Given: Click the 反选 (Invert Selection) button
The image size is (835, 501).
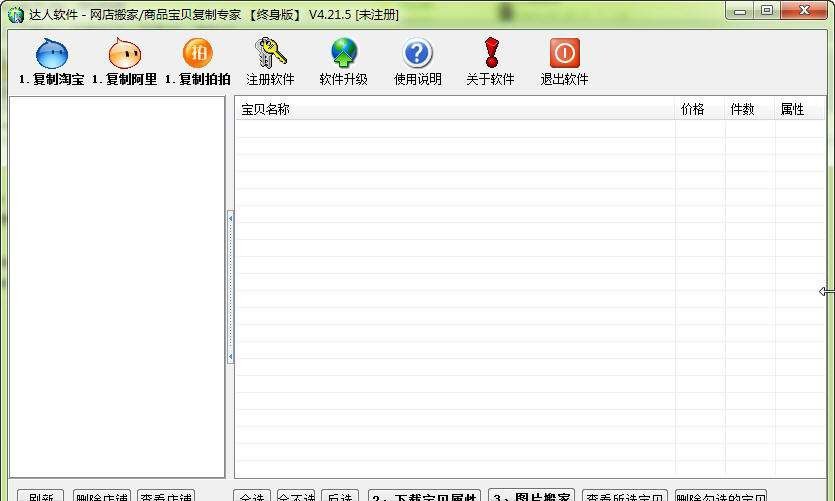Looking at the screenshot, I should click(x=340, y=496).
